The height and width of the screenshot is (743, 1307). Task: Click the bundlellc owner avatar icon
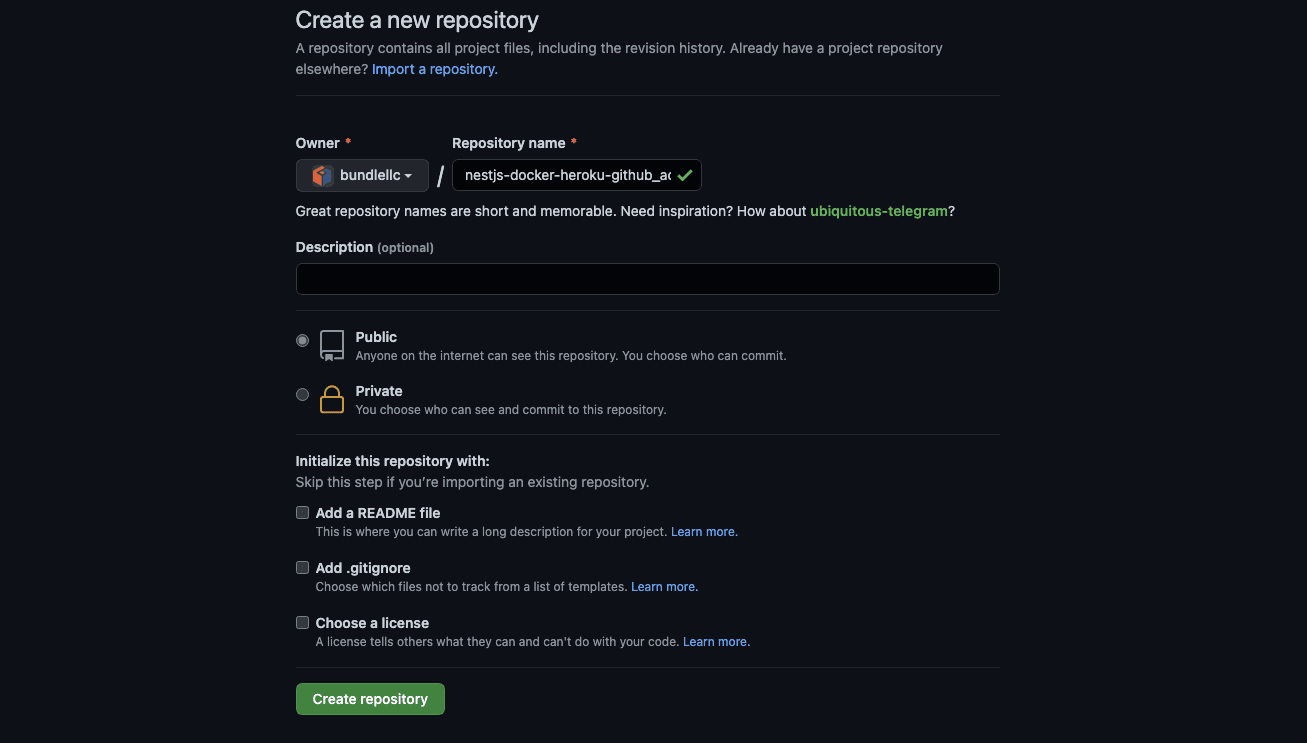tap(322, 176)
